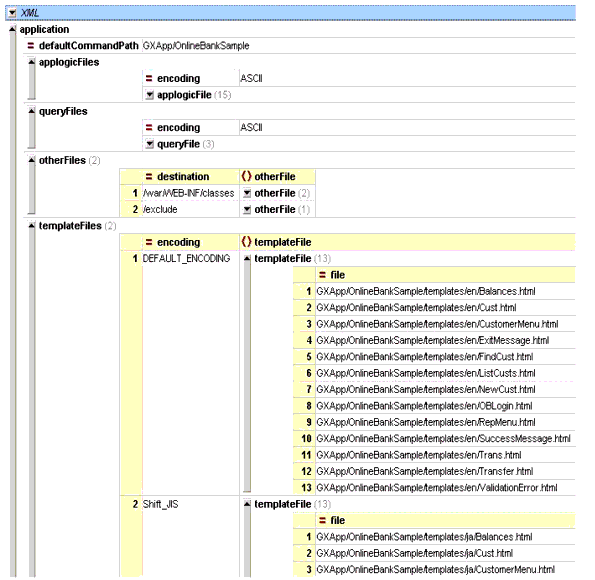Expand otherFile (2) in the /war/WEB-INF/classes row
Image resolution: width=595 pixels, height=580 pixels.
(247, 193)
